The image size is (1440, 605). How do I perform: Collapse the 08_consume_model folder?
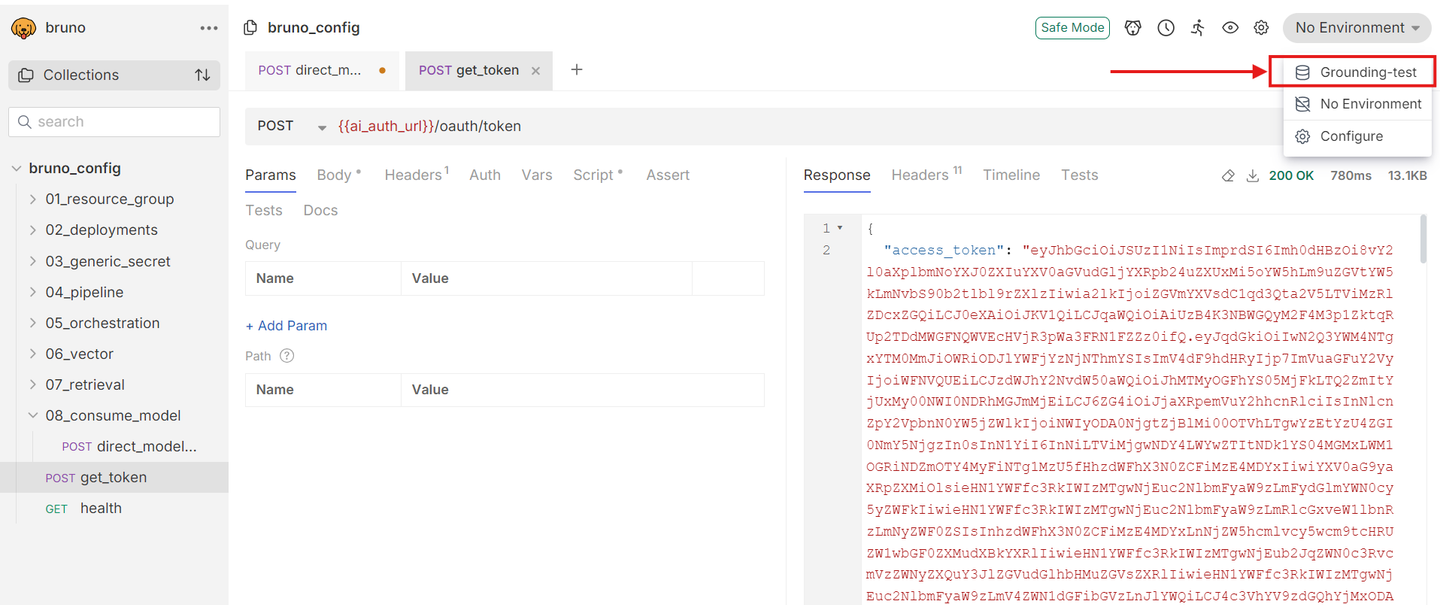(33, 416)
